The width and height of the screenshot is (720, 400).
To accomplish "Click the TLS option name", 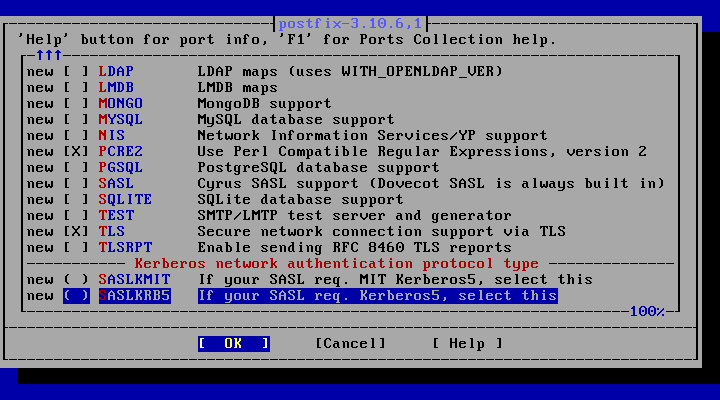I will 112,231.
